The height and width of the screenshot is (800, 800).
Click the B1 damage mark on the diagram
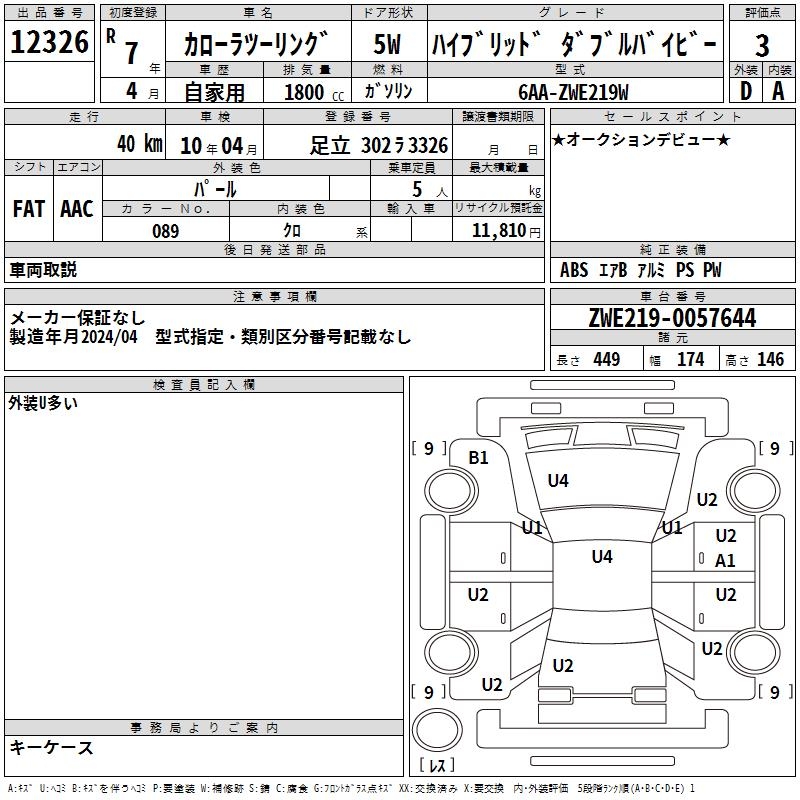coord(479,458)
